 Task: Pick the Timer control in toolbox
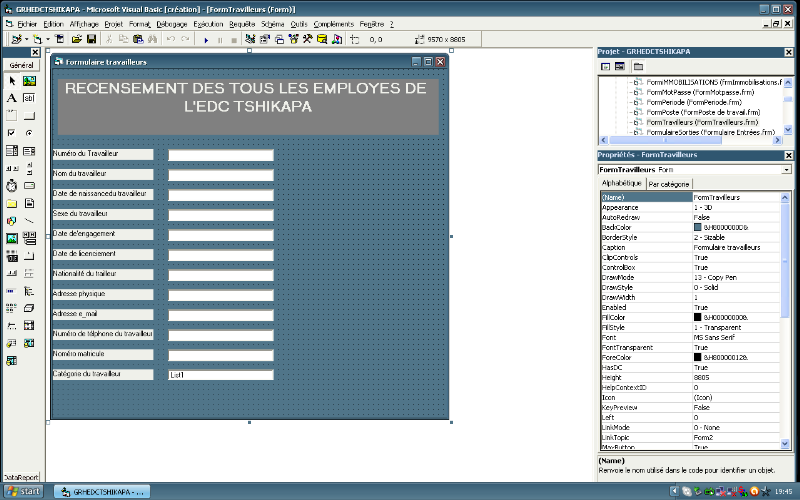pyautogui.click(x=12, y=185)
